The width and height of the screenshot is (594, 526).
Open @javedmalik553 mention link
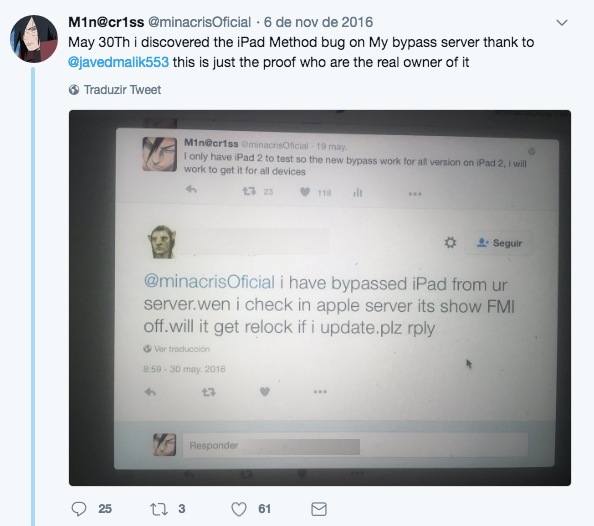[119, 62]
